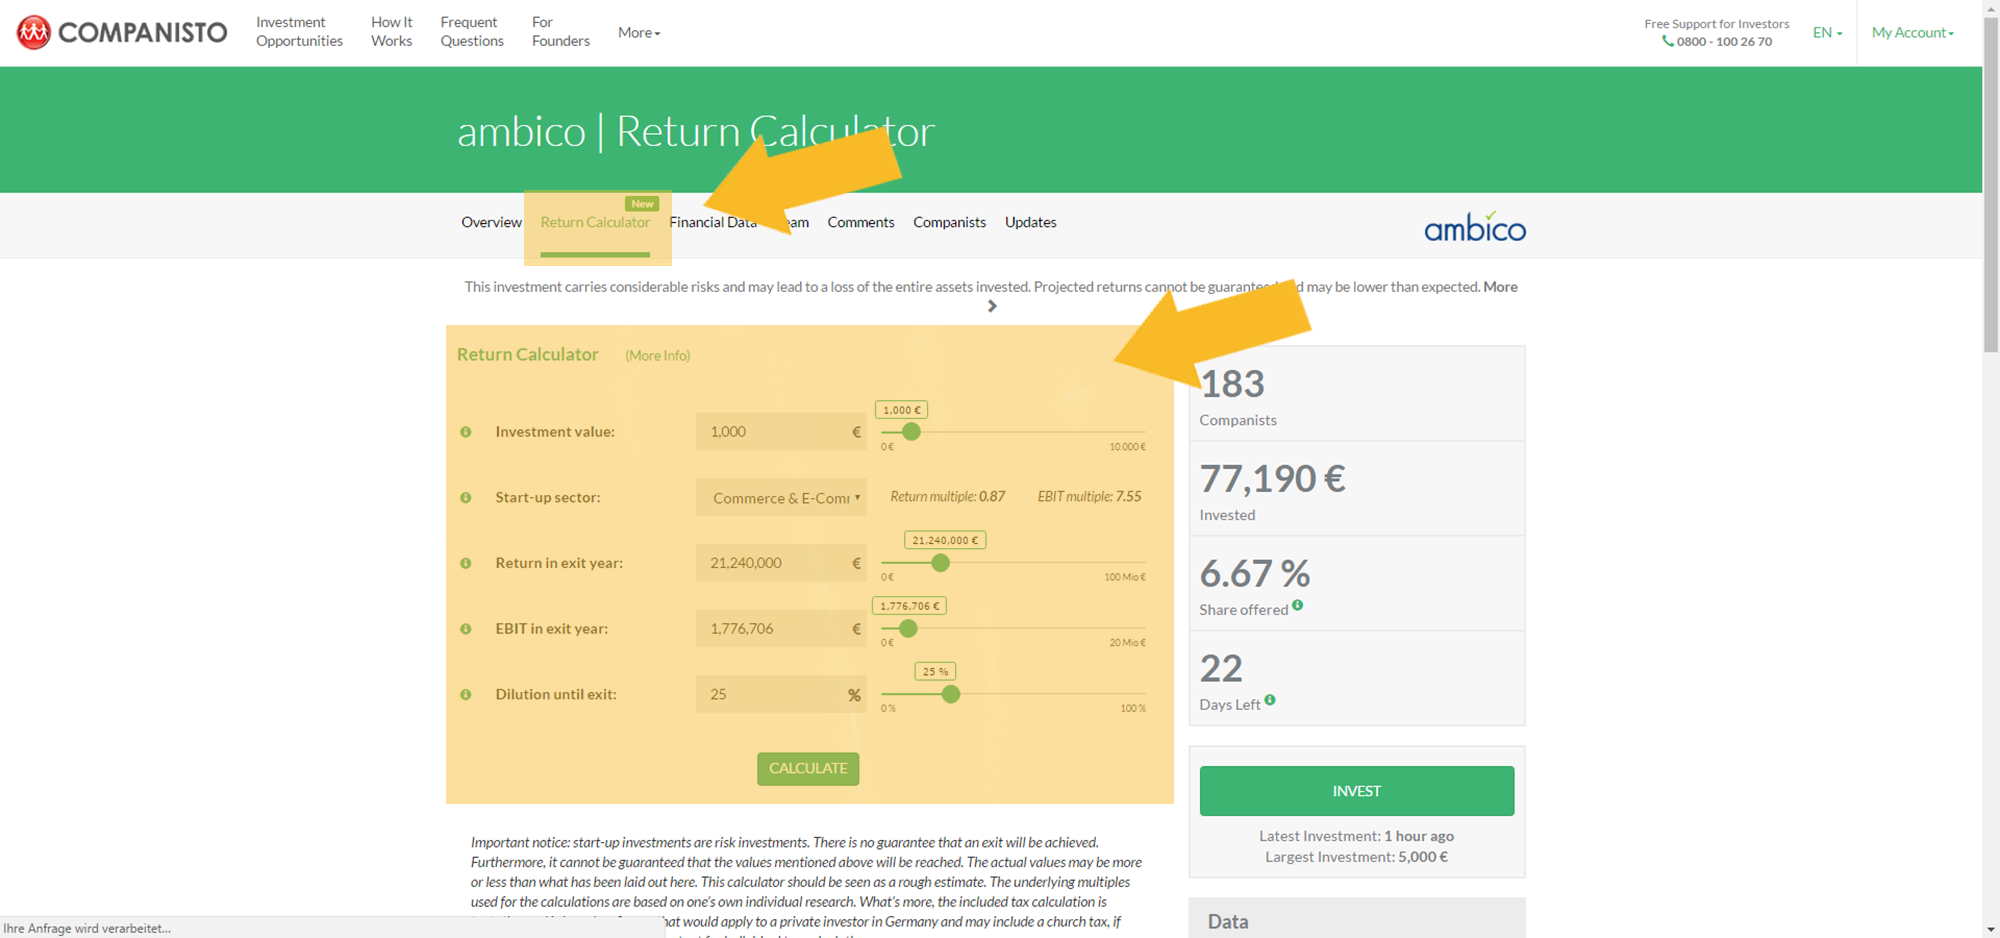2000x938 pixels.
Task: Click the 'Data' section heading
Action: point(1228,922)
